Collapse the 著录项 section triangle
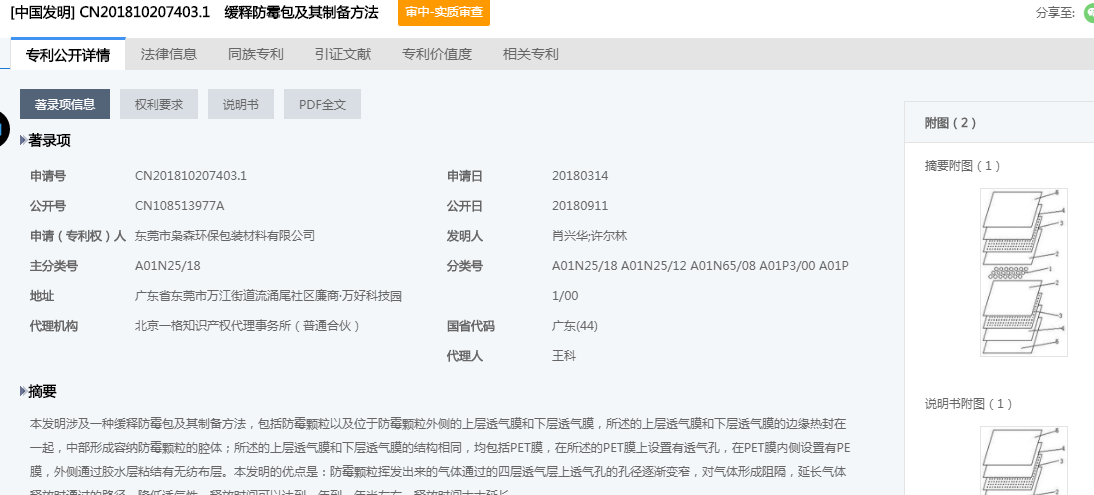The image size is (1094, 495). 23,141
